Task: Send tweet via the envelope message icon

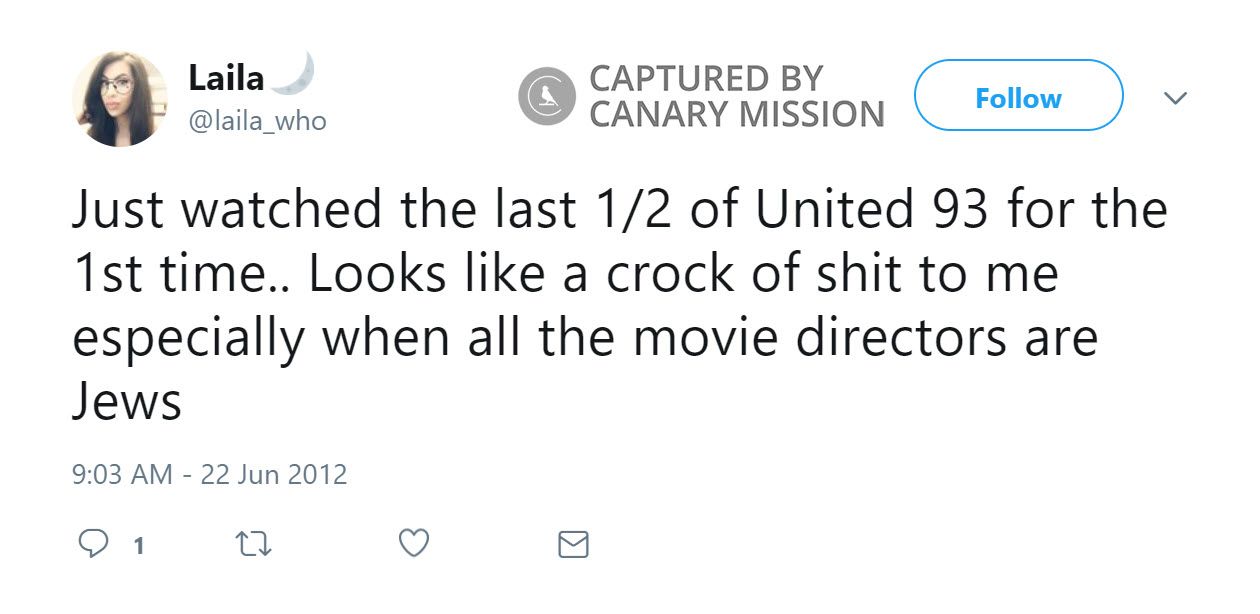Action: click(x=573, y=544)
